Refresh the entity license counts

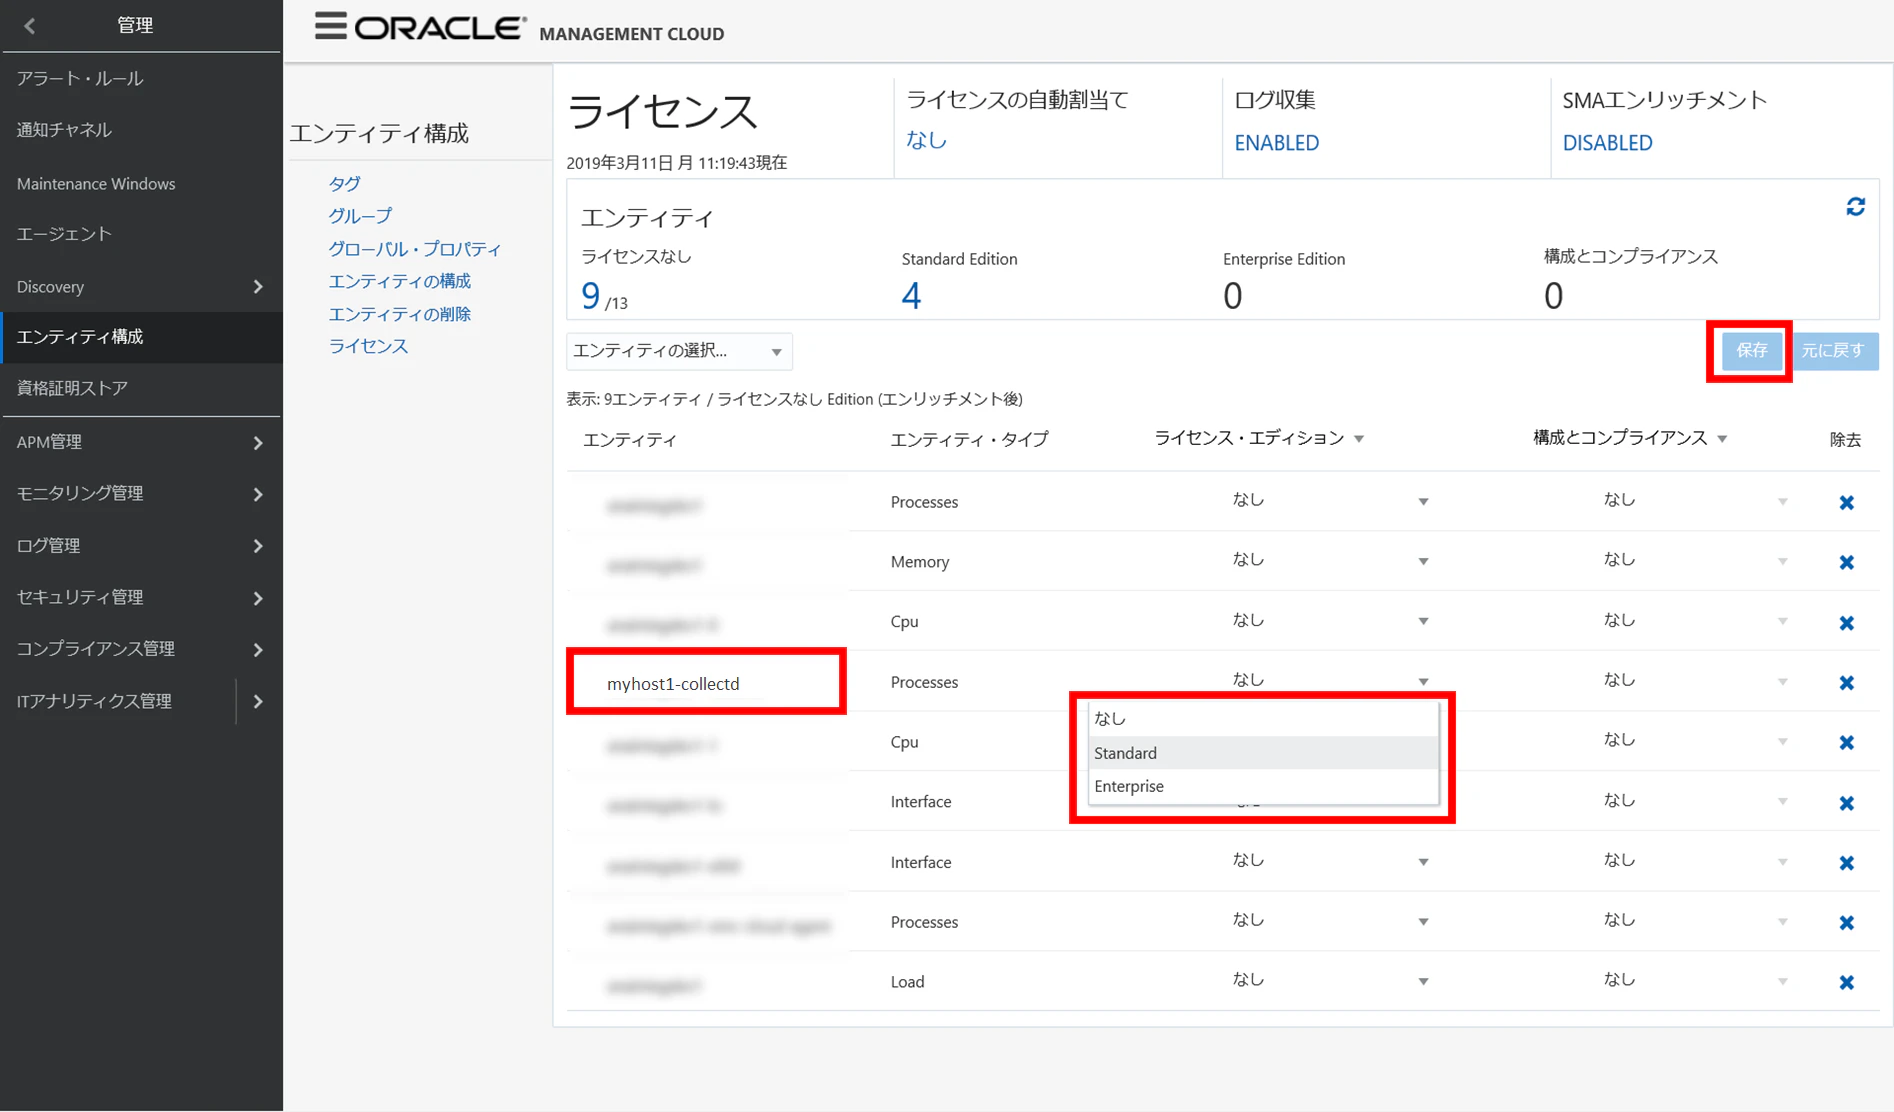[x=1855, y=207]
